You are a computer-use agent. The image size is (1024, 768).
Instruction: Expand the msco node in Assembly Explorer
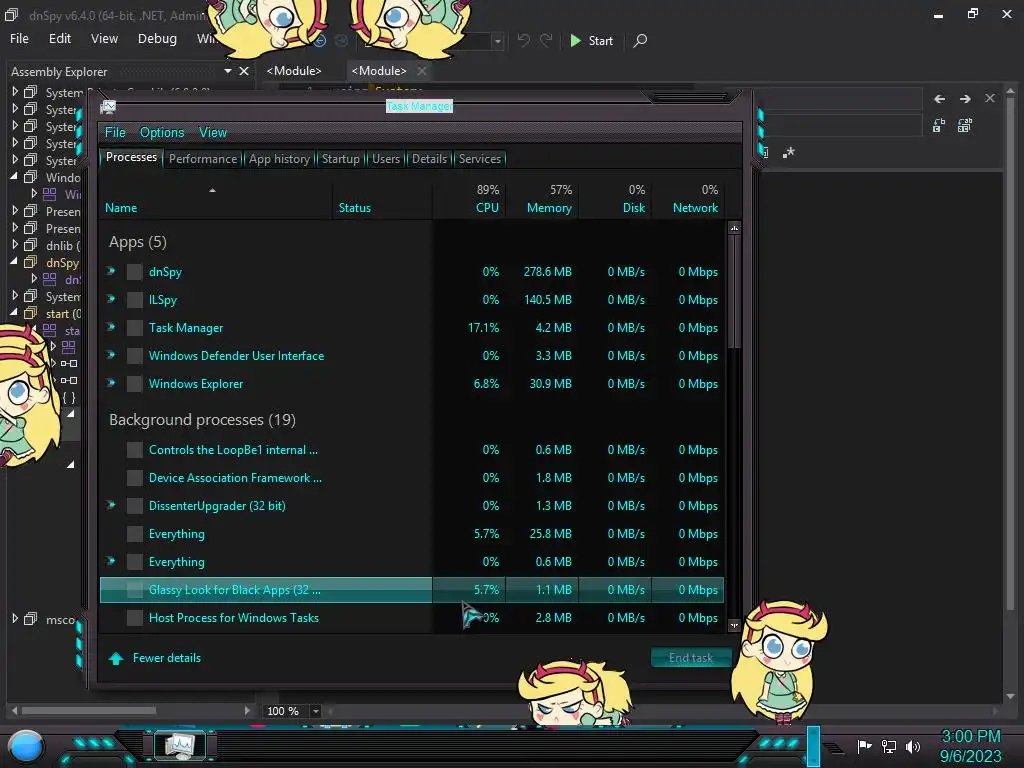pos(14,618)
